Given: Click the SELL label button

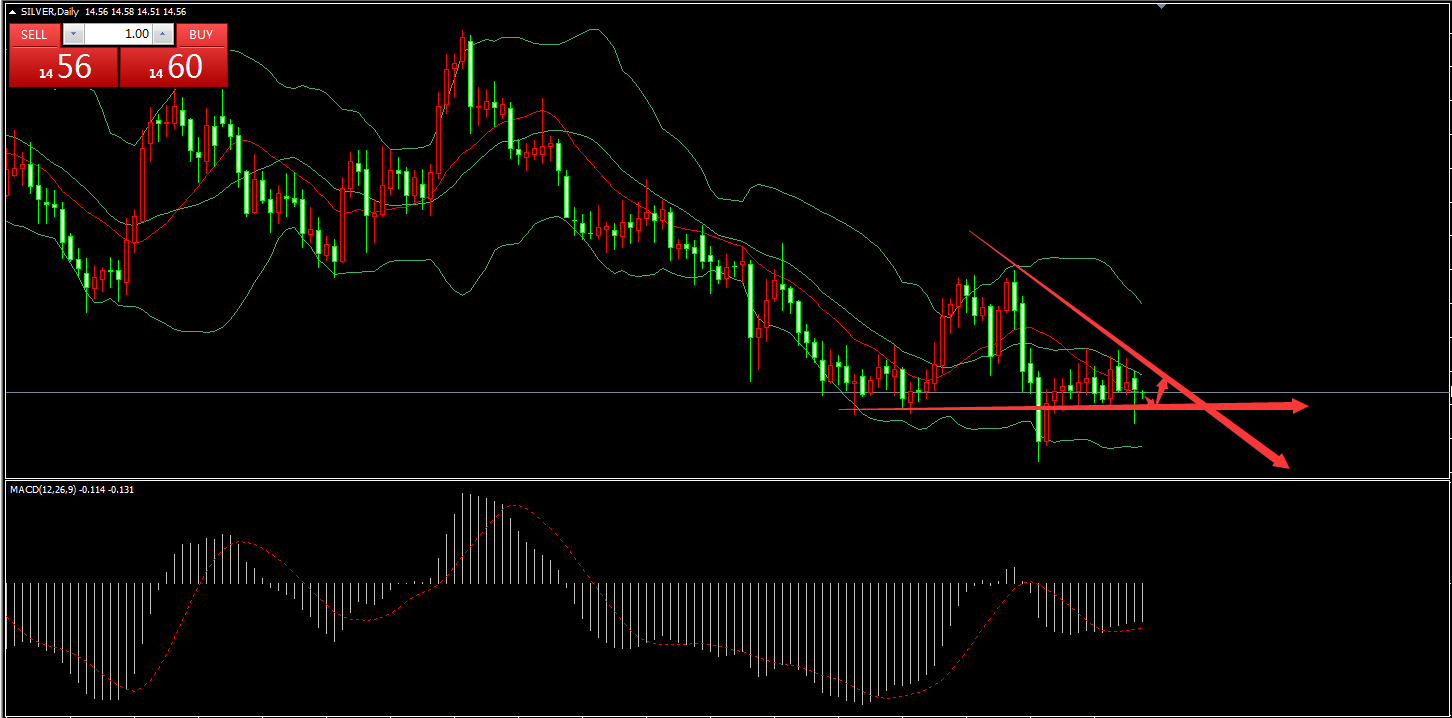Looking at the screenshot, I should pyautogui.click(x=34, y=34).
